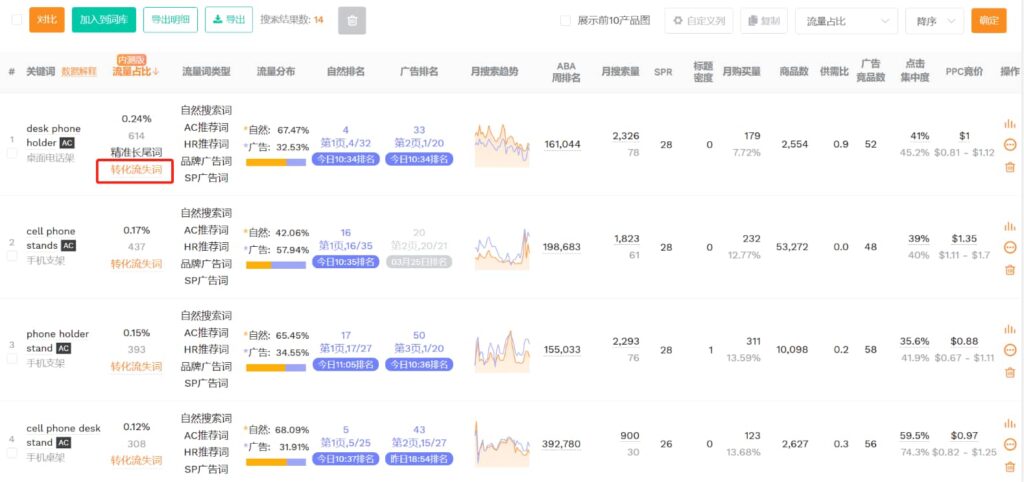Open the monthly search trend chart for desk phone holder
The height and width of the screenshot is (482, 1024).
502,144
